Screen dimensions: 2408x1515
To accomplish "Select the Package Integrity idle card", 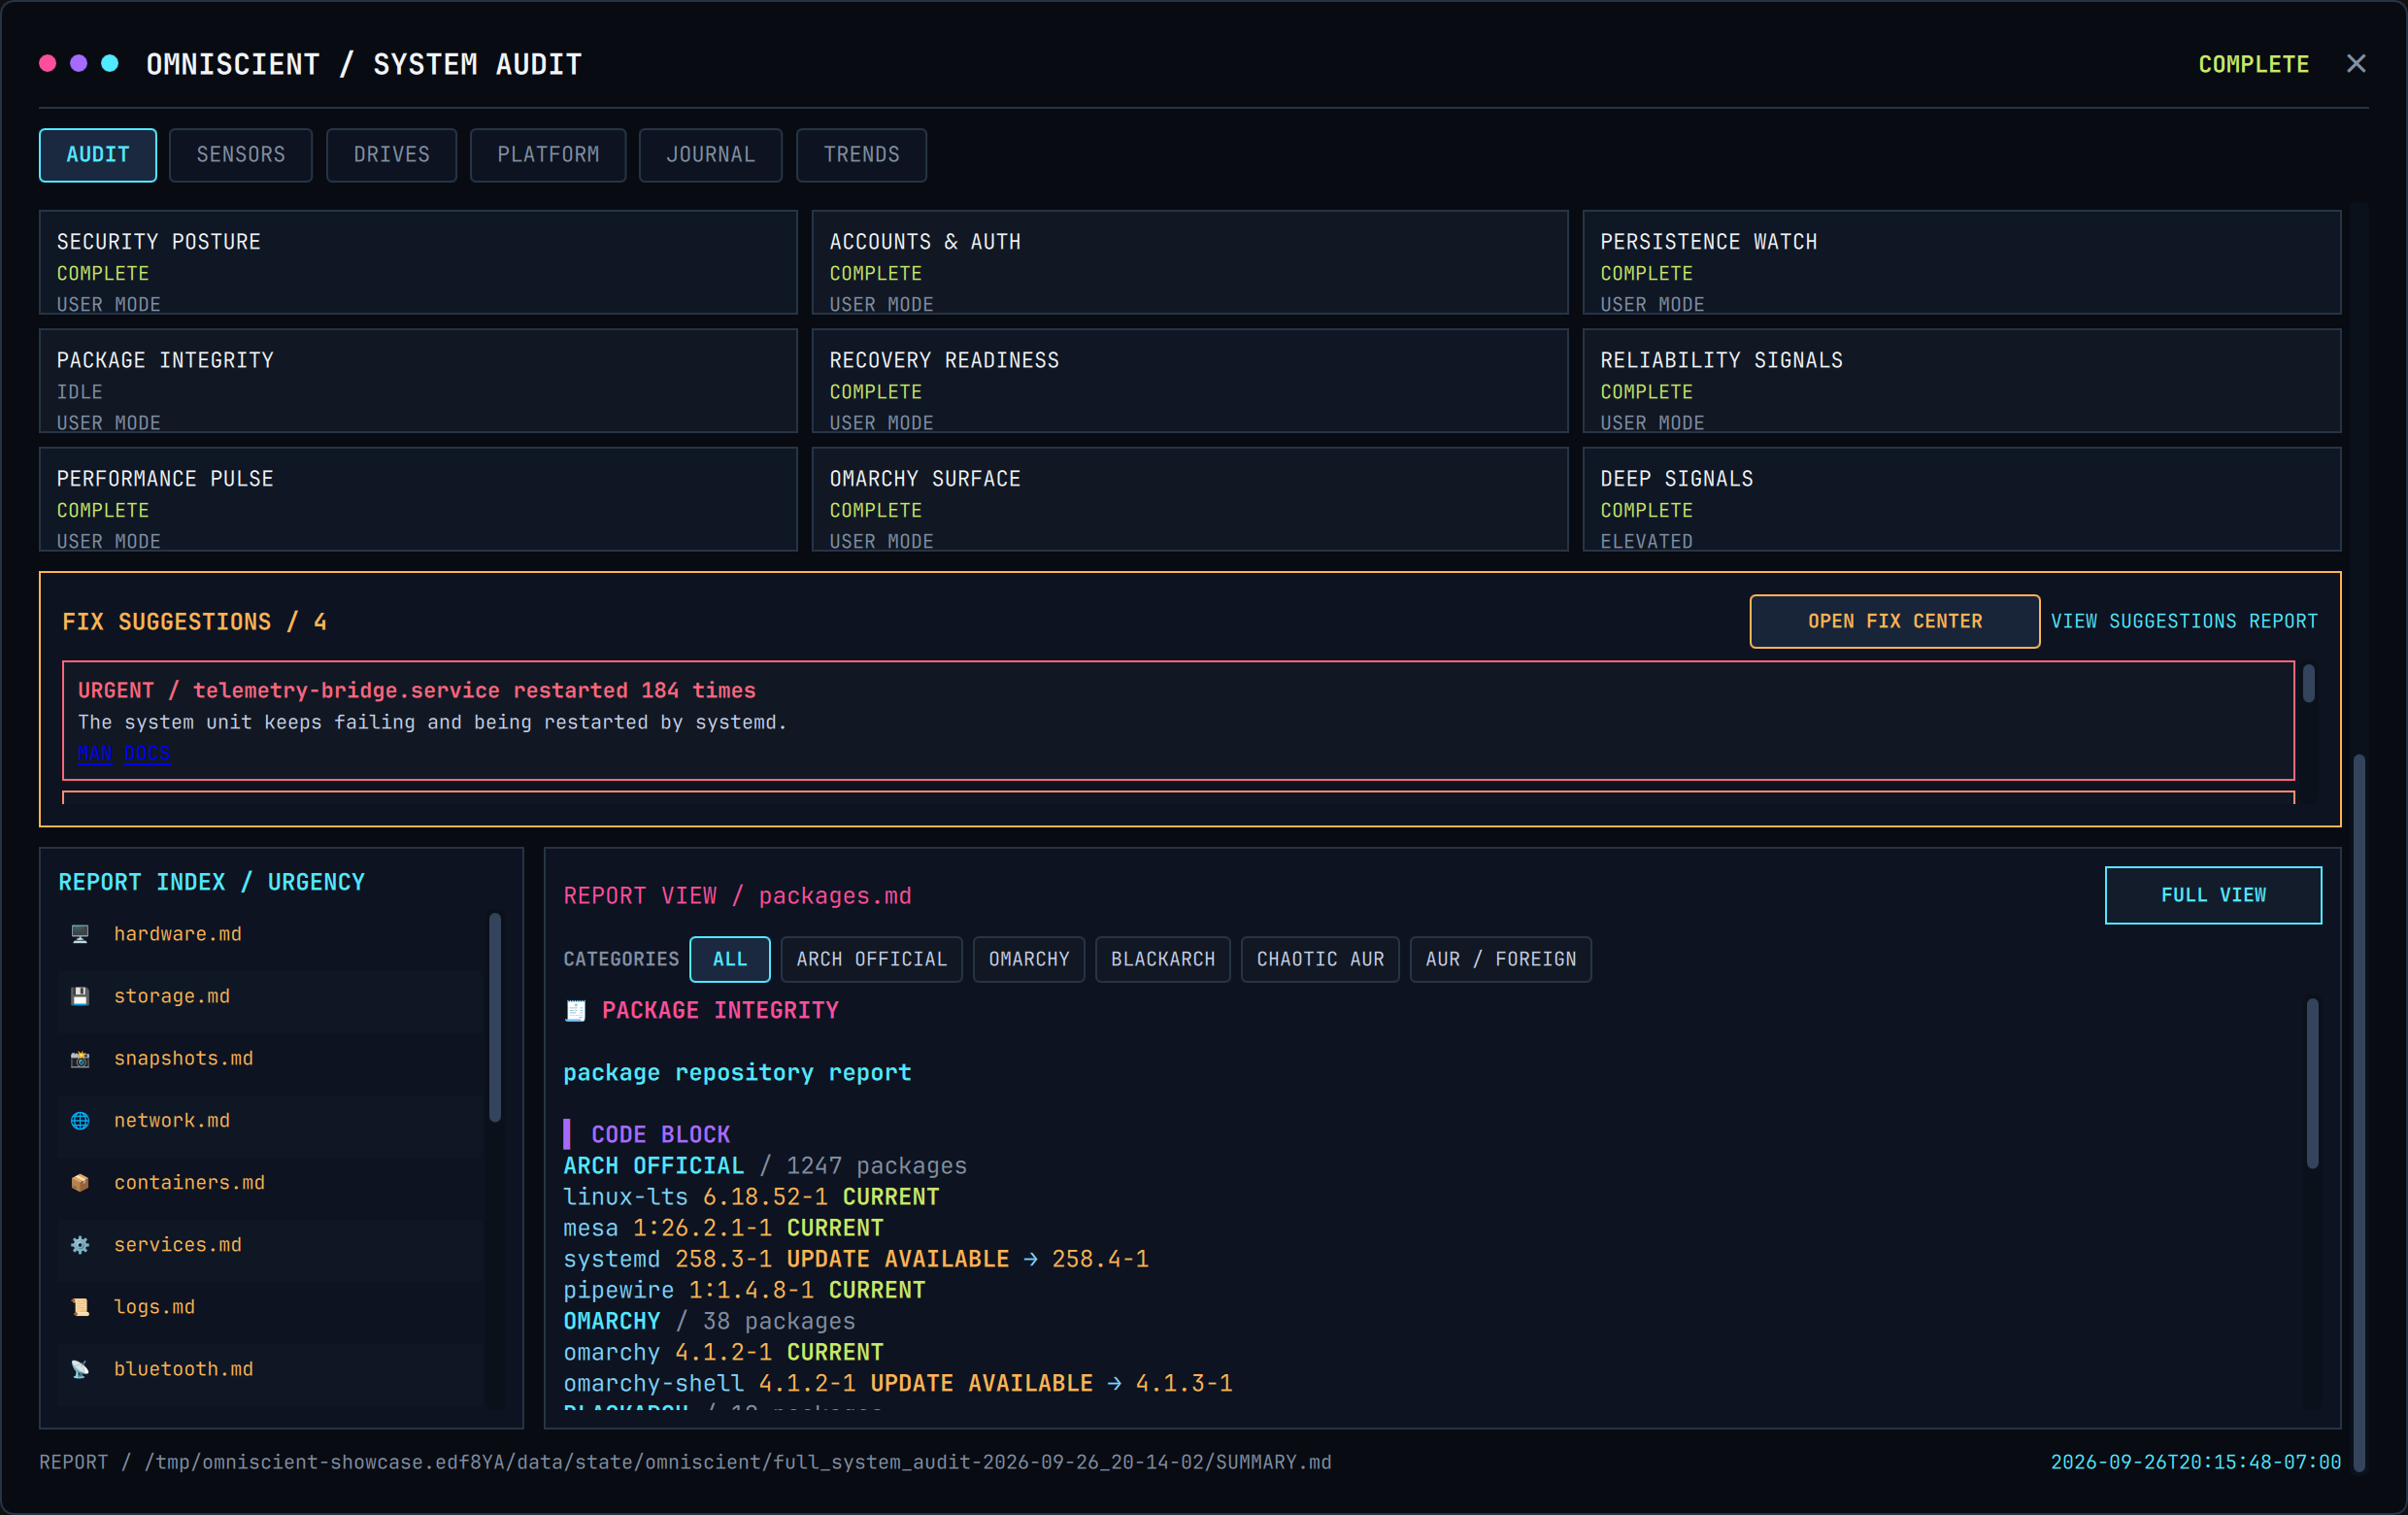I will click(x=418, y=381).
